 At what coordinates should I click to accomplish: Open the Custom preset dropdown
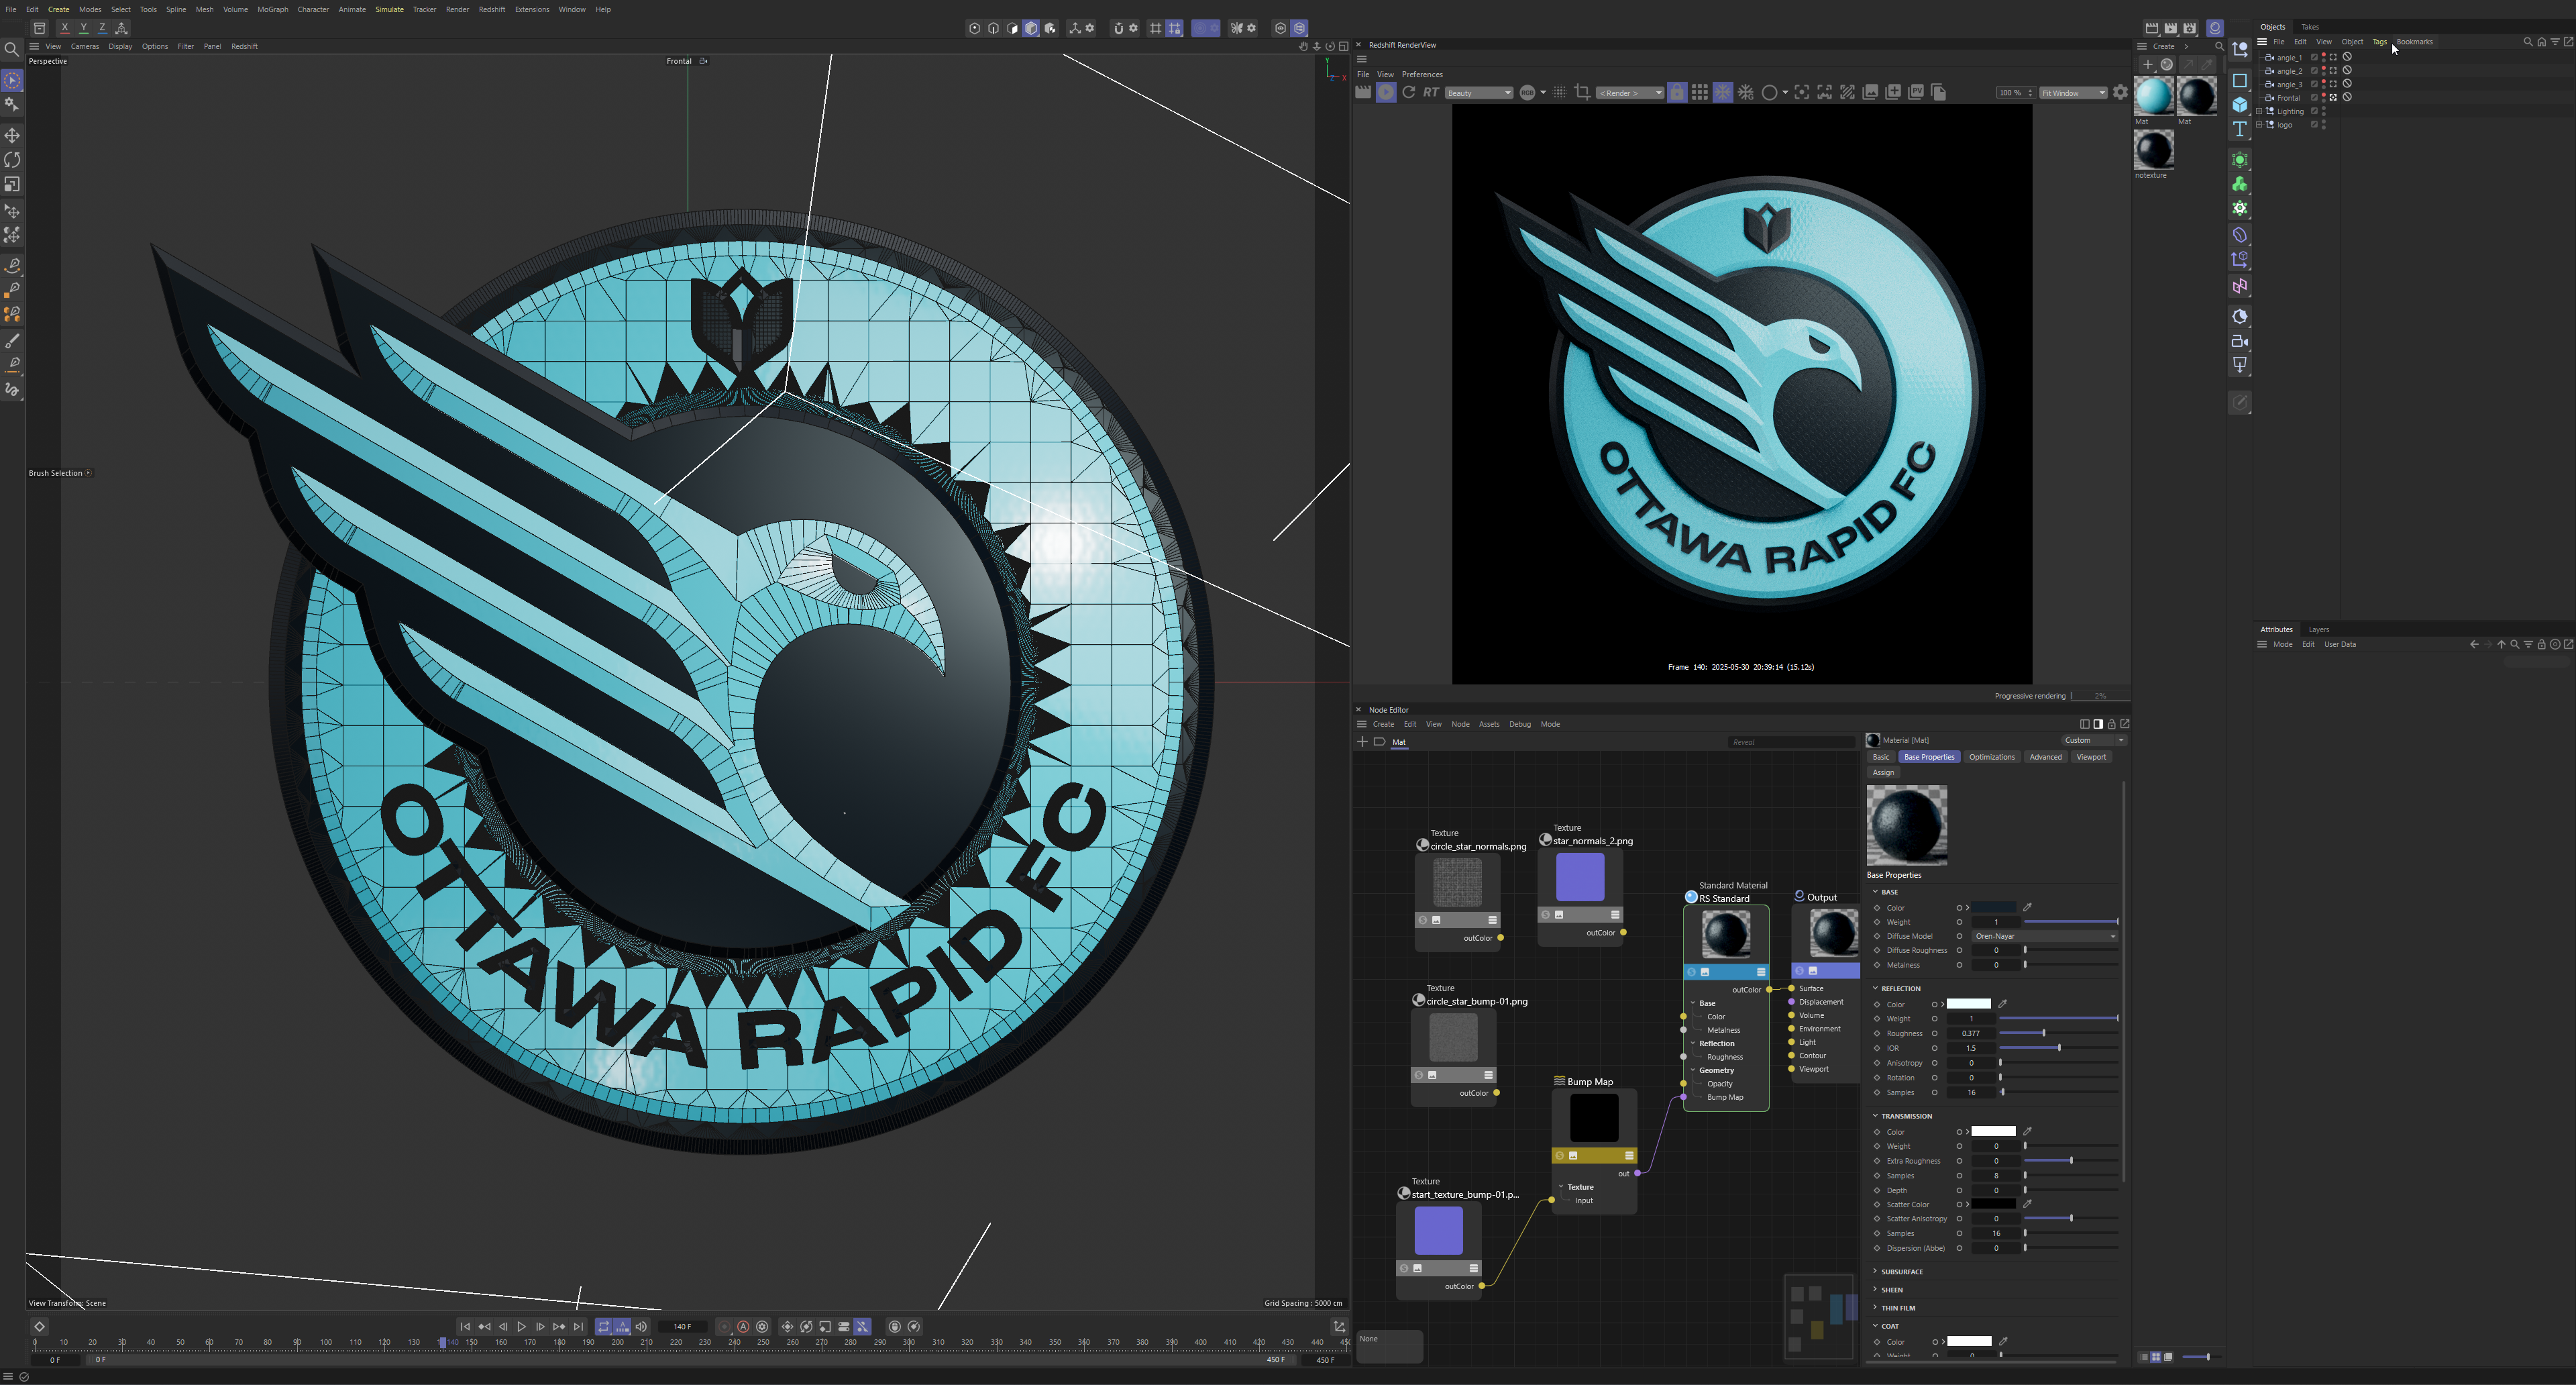click(2094, 741)
